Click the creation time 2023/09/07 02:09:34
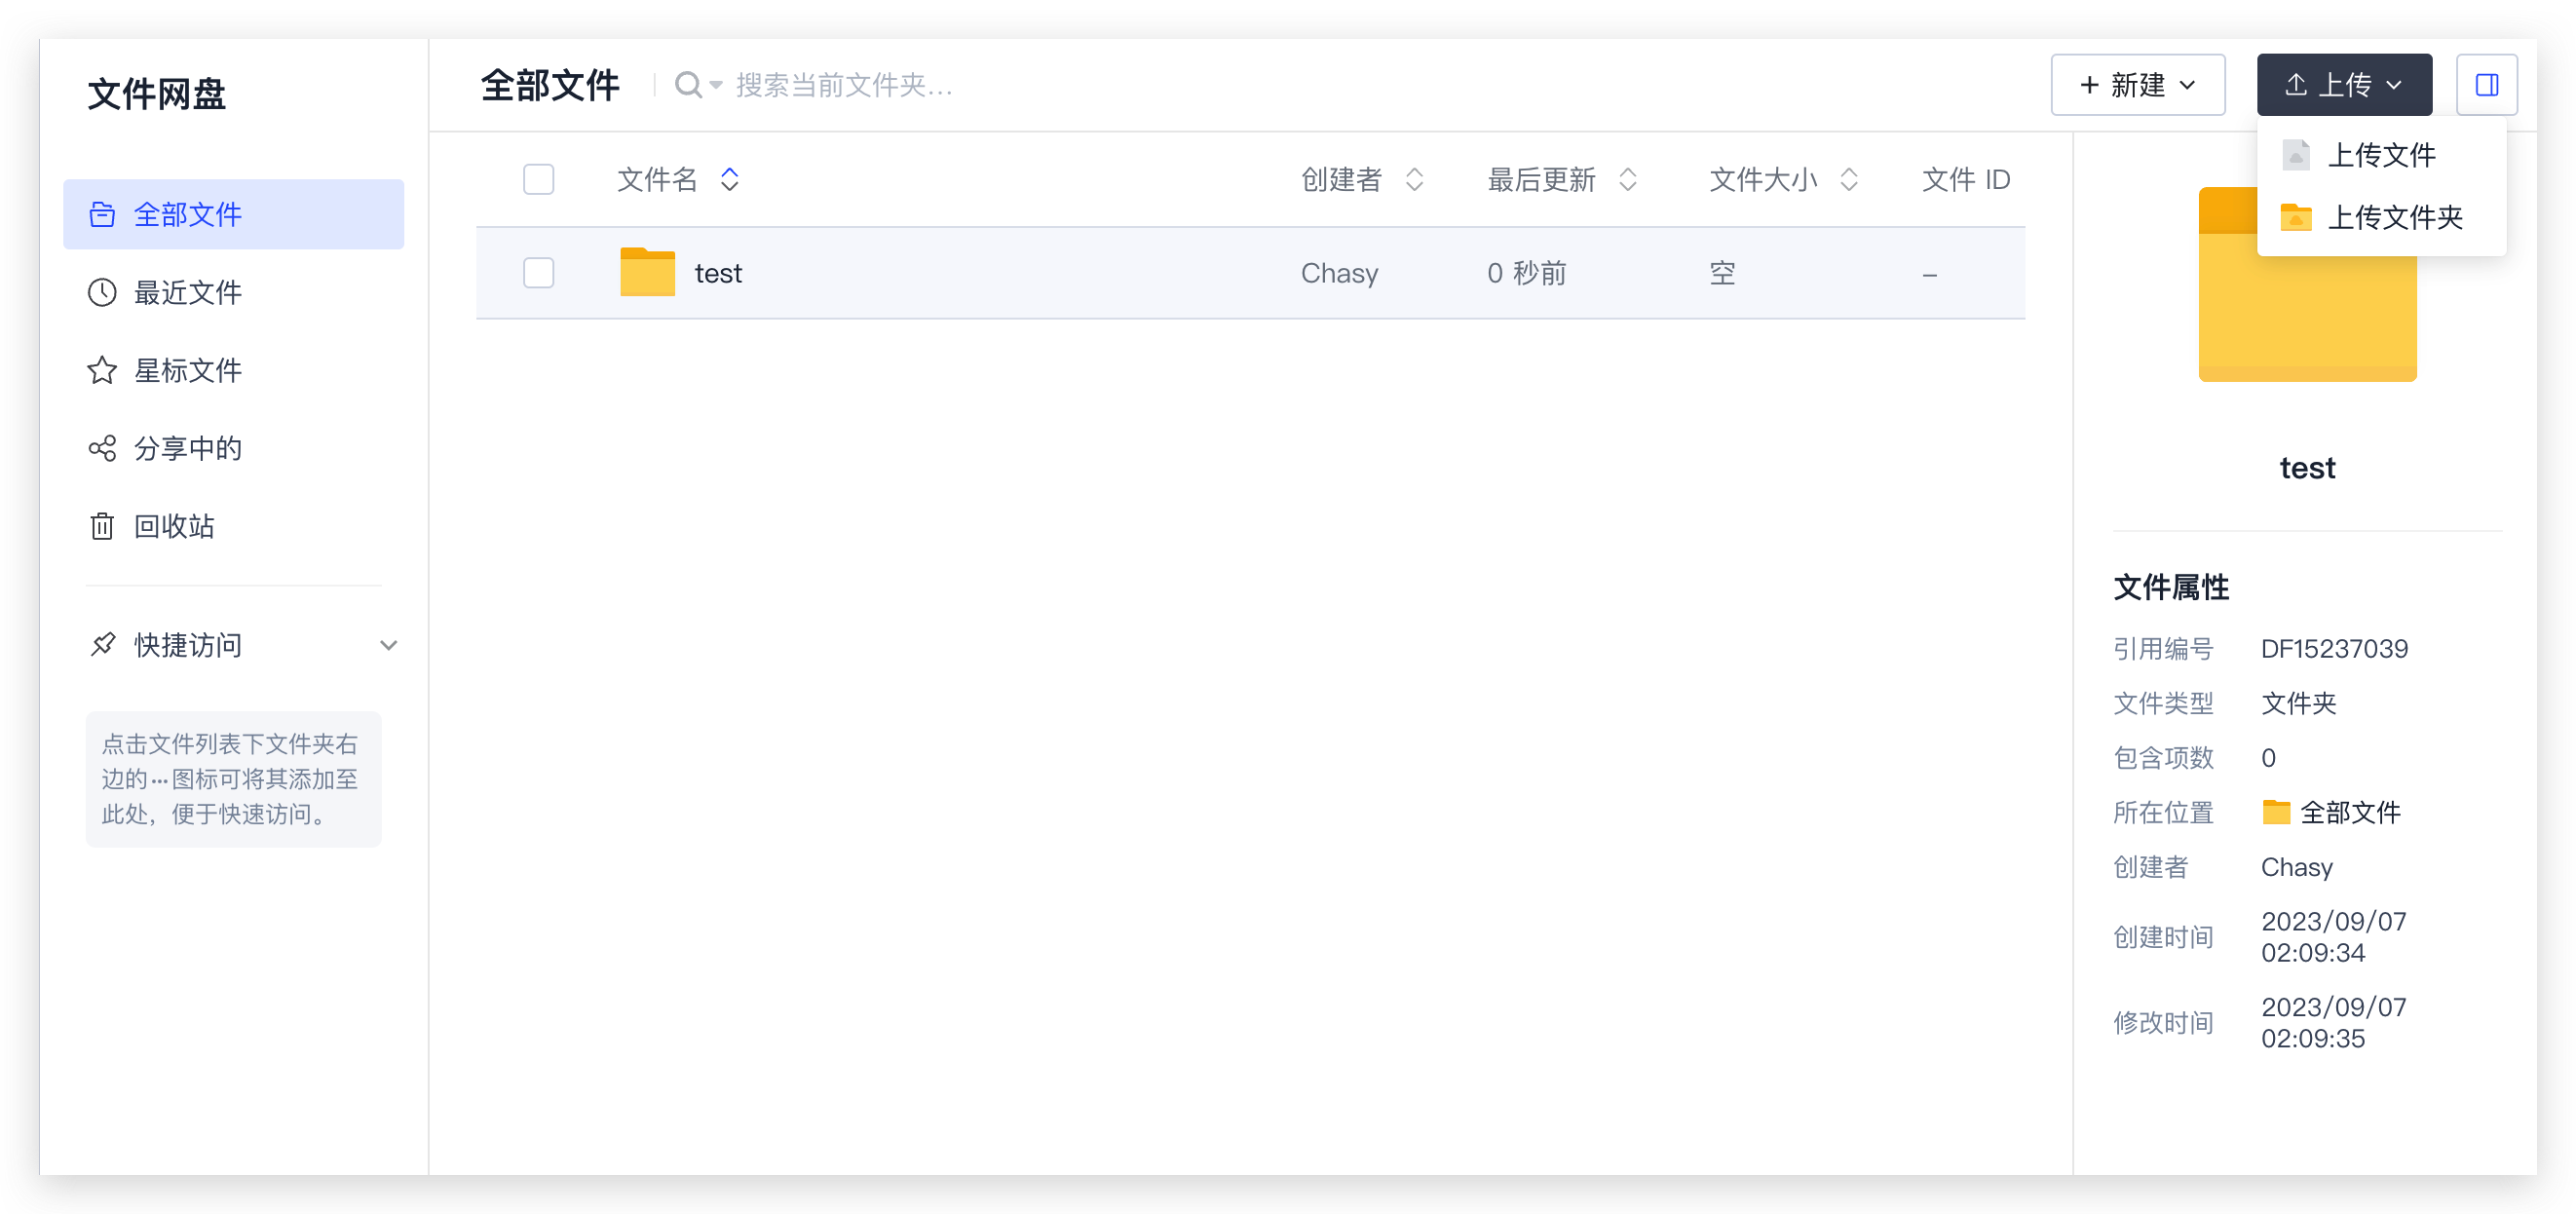This screenshot has width=2576, height=1214. point(2333,937)
